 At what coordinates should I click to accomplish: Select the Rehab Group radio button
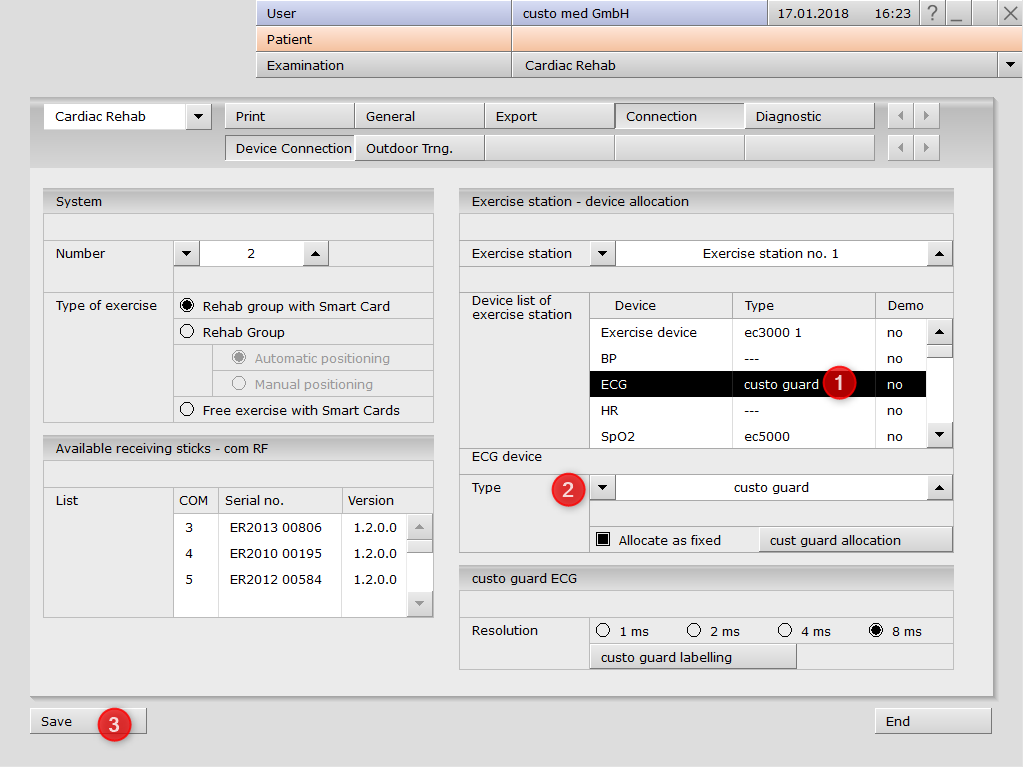[x=187, y=332]
